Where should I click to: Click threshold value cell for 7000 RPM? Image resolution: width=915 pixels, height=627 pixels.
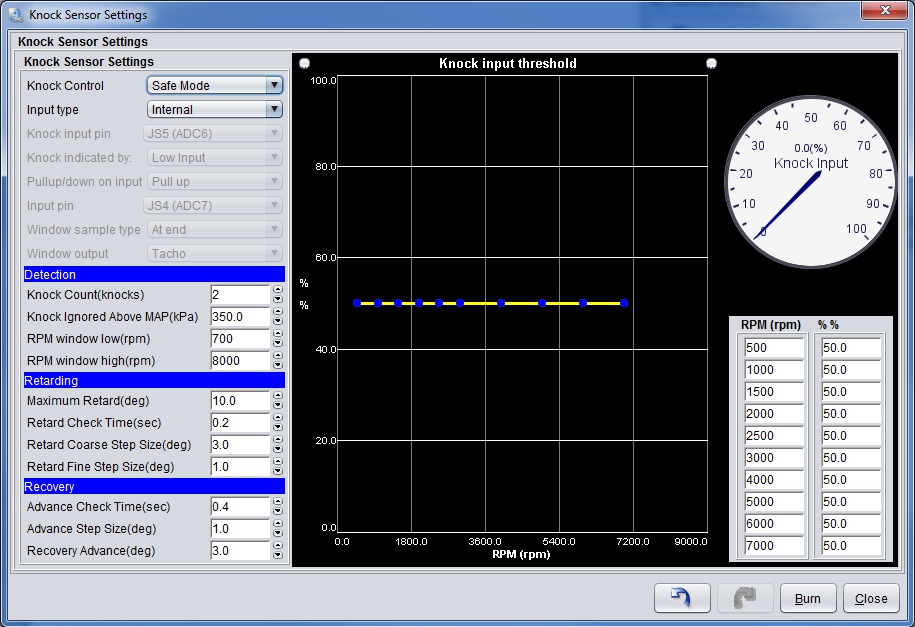pyautogui.click(x=850, y=546)
